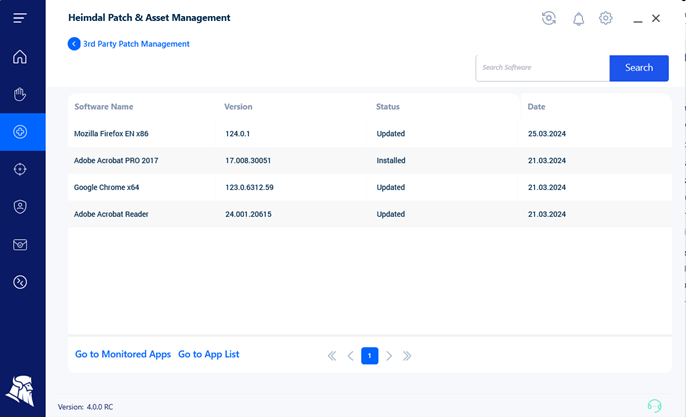Viewport: 686px width, 417px height.
Task: Go to previous page arrow
Action: (350, 356)
